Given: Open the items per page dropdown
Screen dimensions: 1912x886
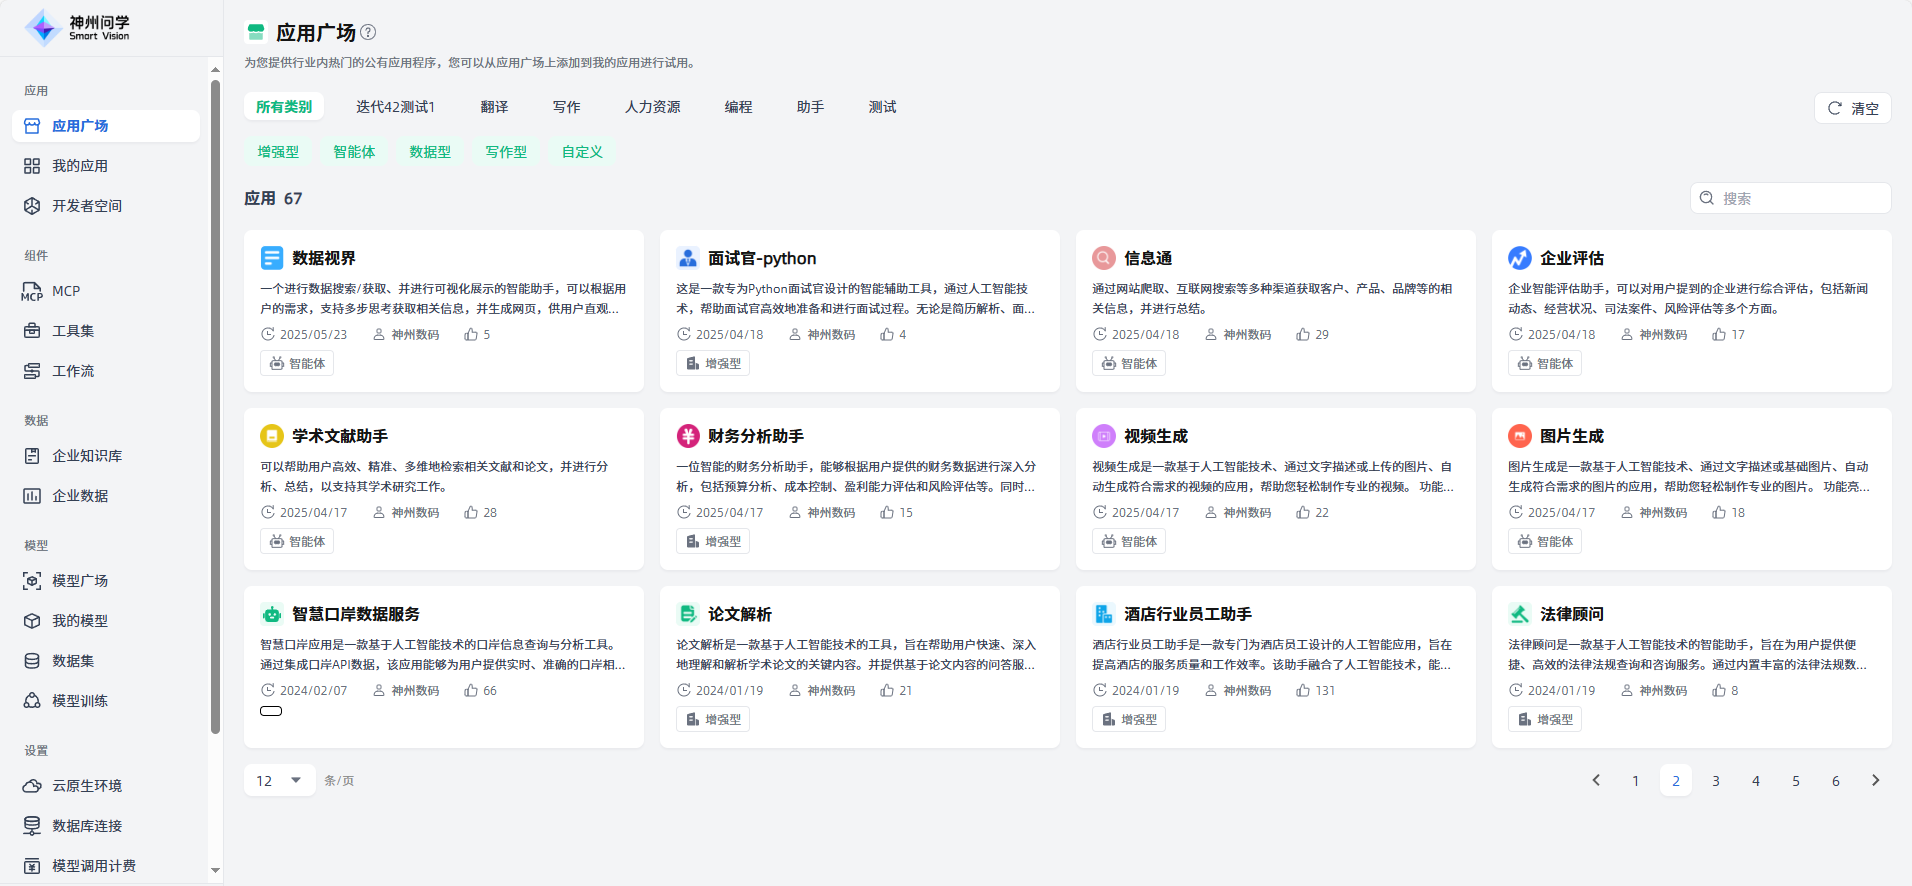Looking at the screenshot, I should [x=279, y=781].
